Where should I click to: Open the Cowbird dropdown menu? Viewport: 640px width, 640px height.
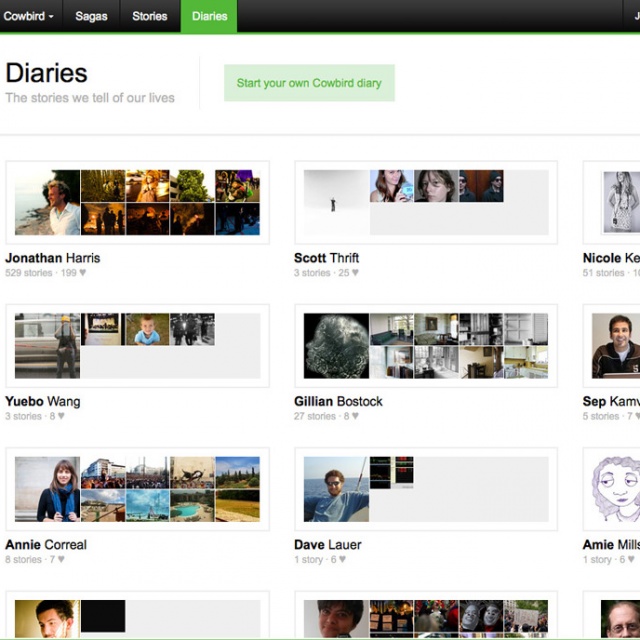(x=29, y=16)
